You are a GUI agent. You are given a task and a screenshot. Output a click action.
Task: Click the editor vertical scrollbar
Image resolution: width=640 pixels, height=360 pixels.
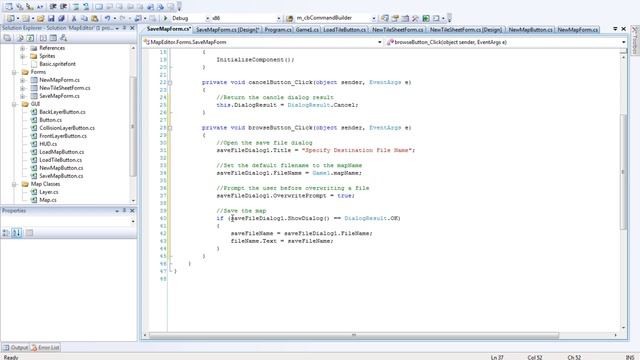coord(623,171)
